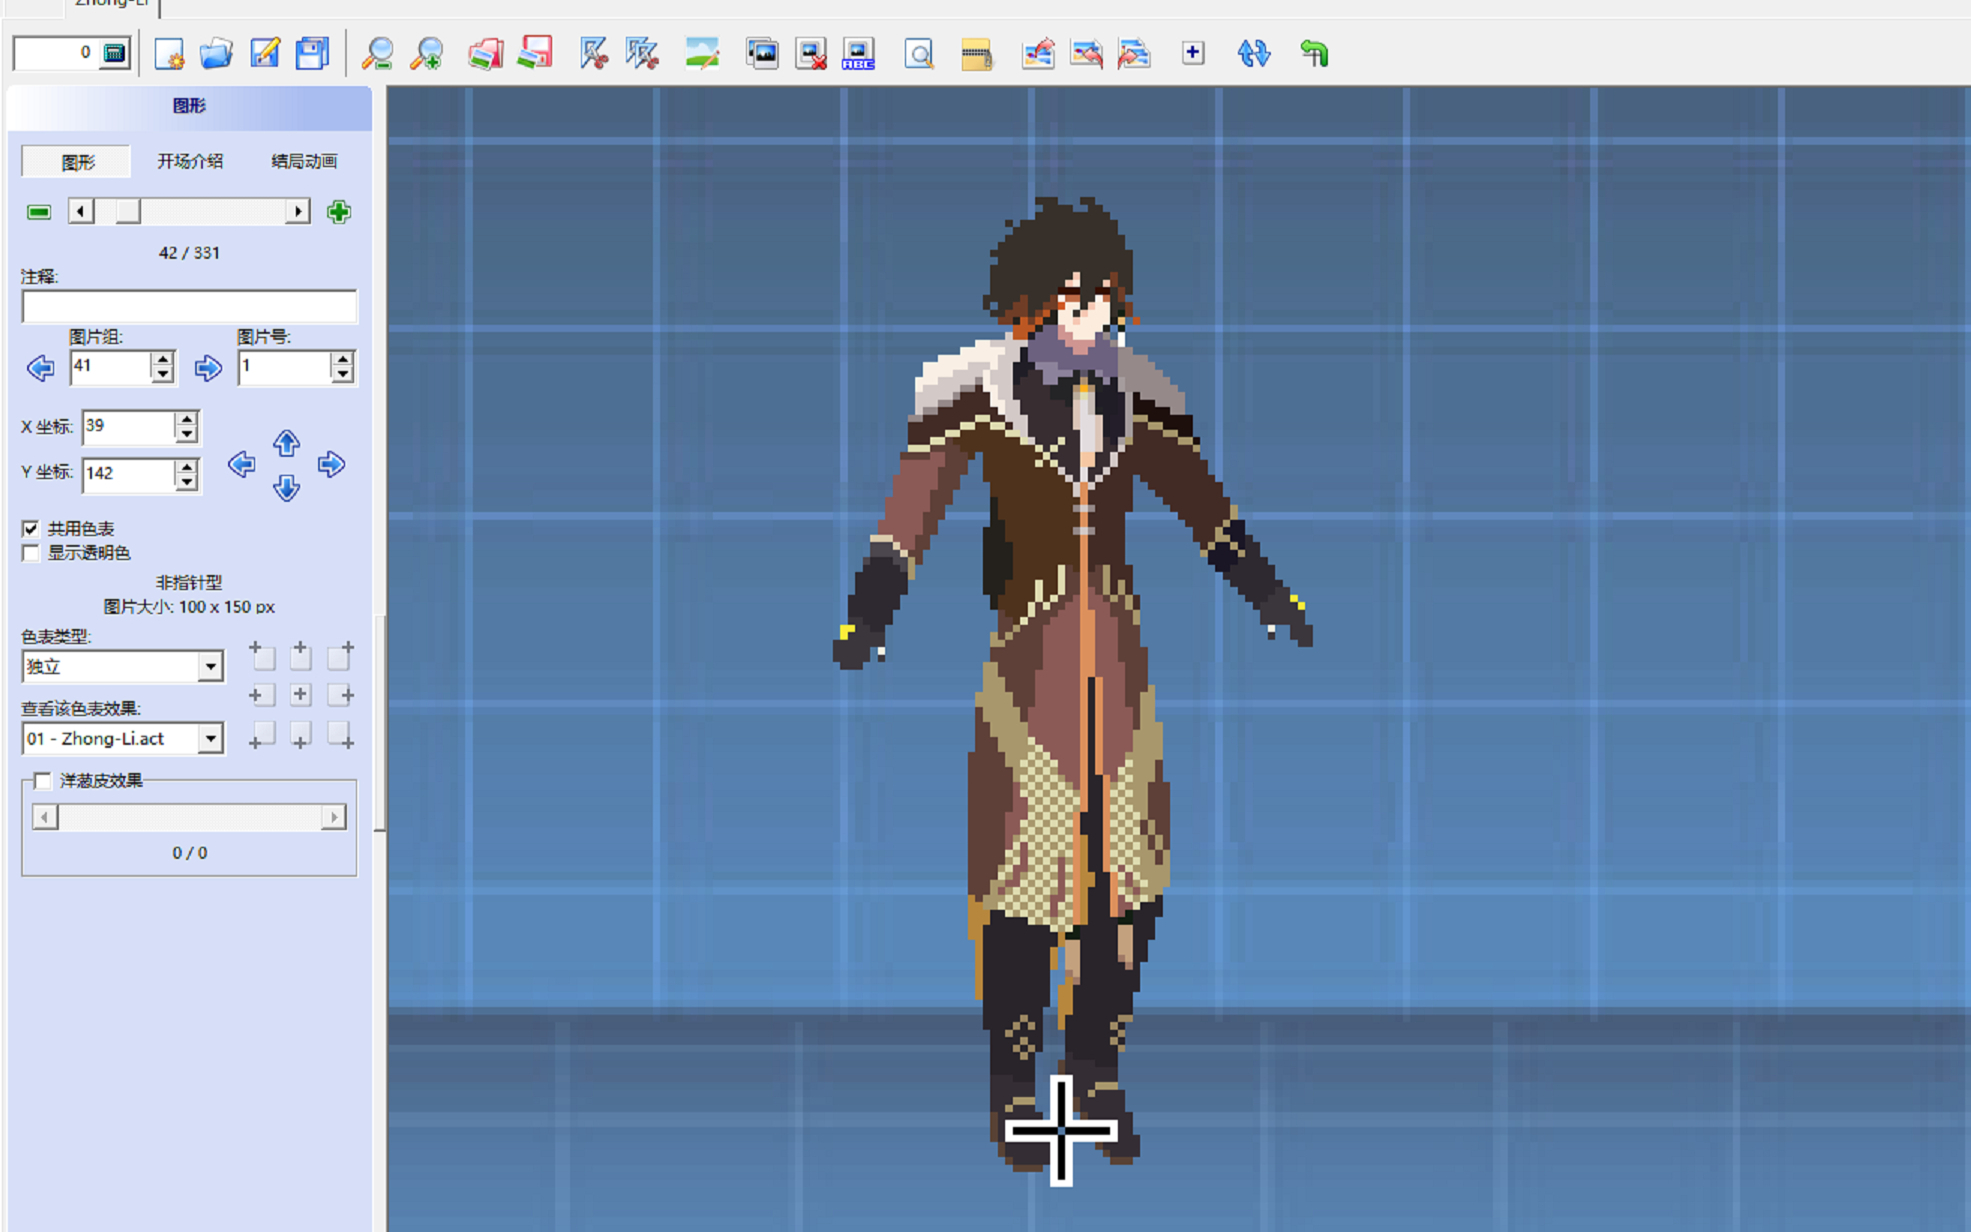Click the onion skin slider right arrow
Screen dimensions: 1971x1232
coord(334,817)
